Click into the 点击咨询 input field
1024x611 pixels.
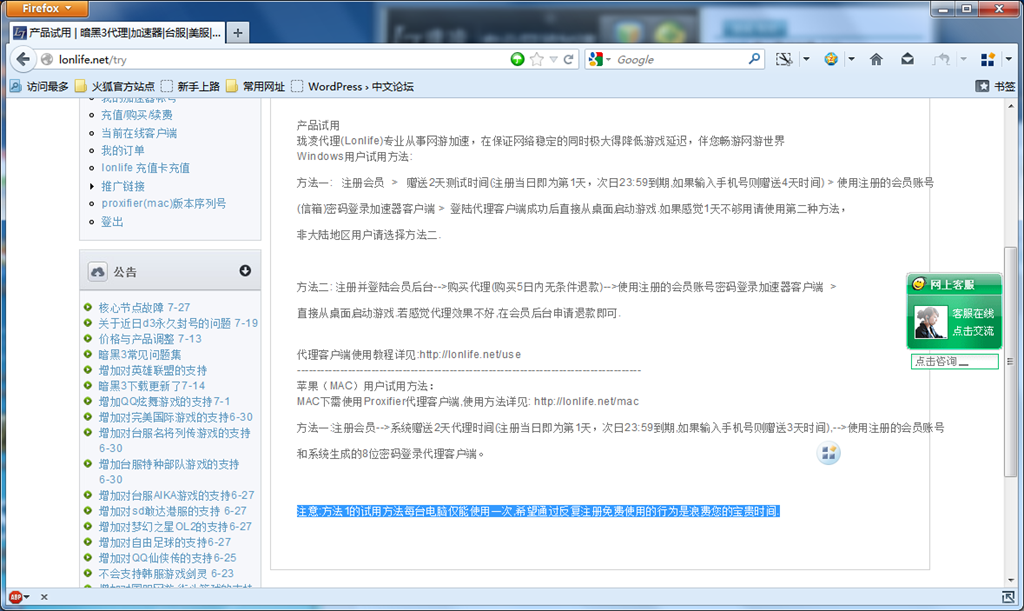pyautogui.click(x=954, y=362)
